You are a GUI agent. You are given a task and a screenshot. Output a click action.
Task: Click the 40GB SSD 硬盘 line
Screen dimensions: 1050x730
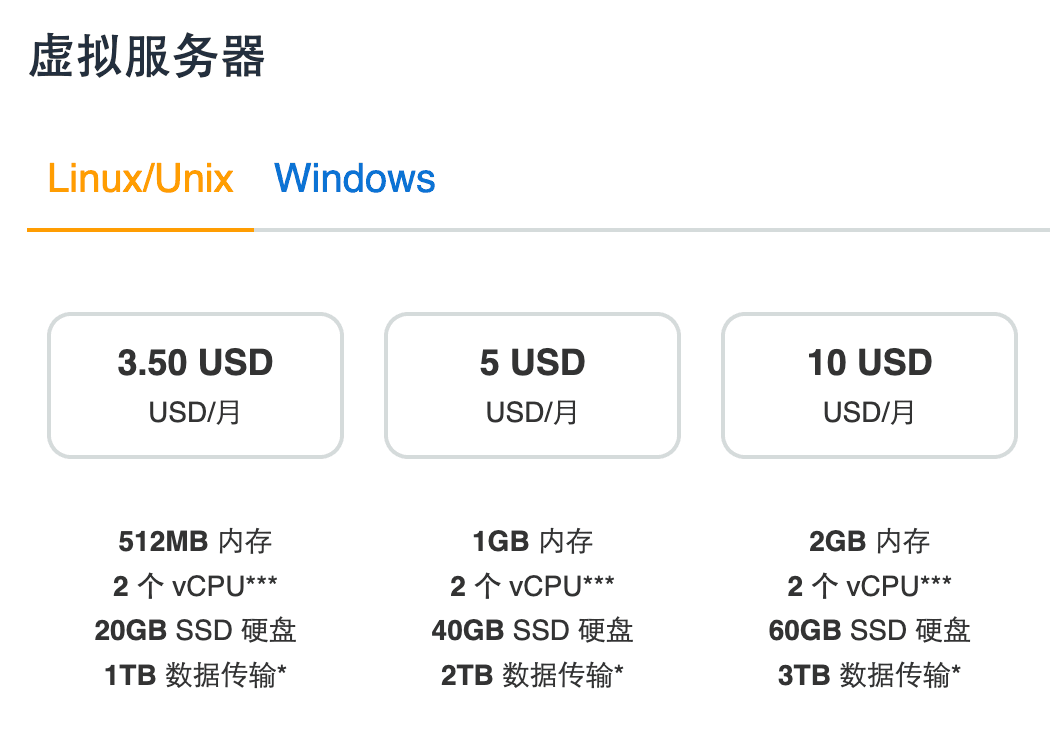pyautogui.click(x=532, y=630)
